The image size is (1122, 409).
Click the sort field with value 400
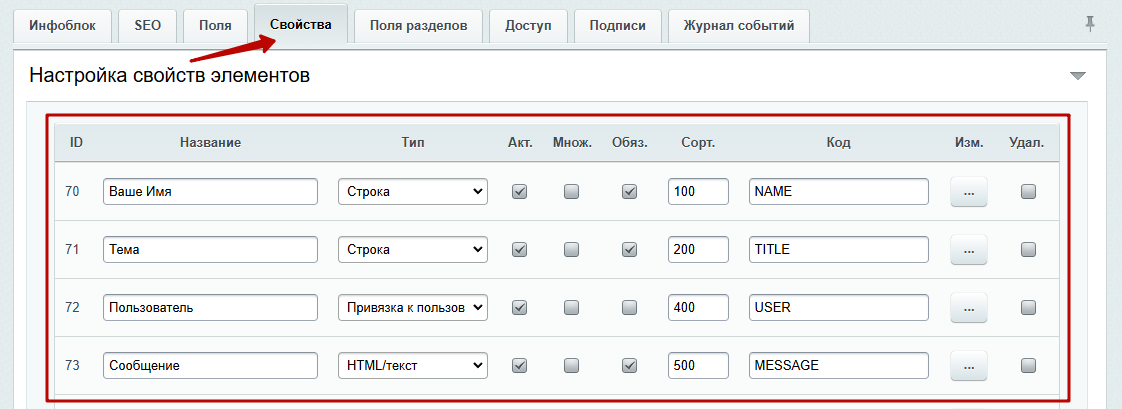click(698, 307)
